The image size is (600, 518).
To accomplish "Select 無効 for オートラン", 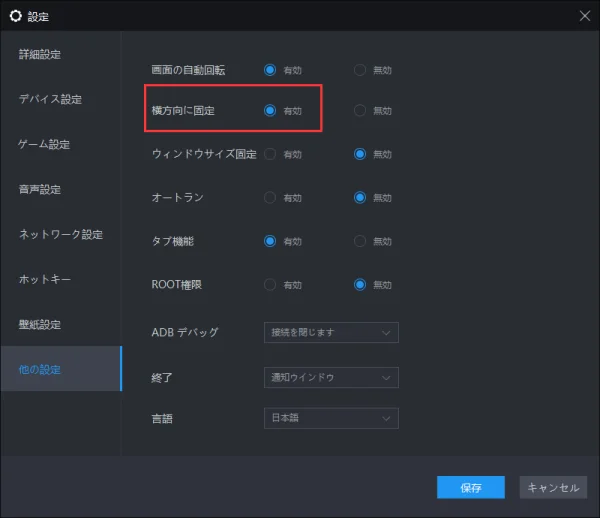I will pyautogui.click(x=360, y=198).
